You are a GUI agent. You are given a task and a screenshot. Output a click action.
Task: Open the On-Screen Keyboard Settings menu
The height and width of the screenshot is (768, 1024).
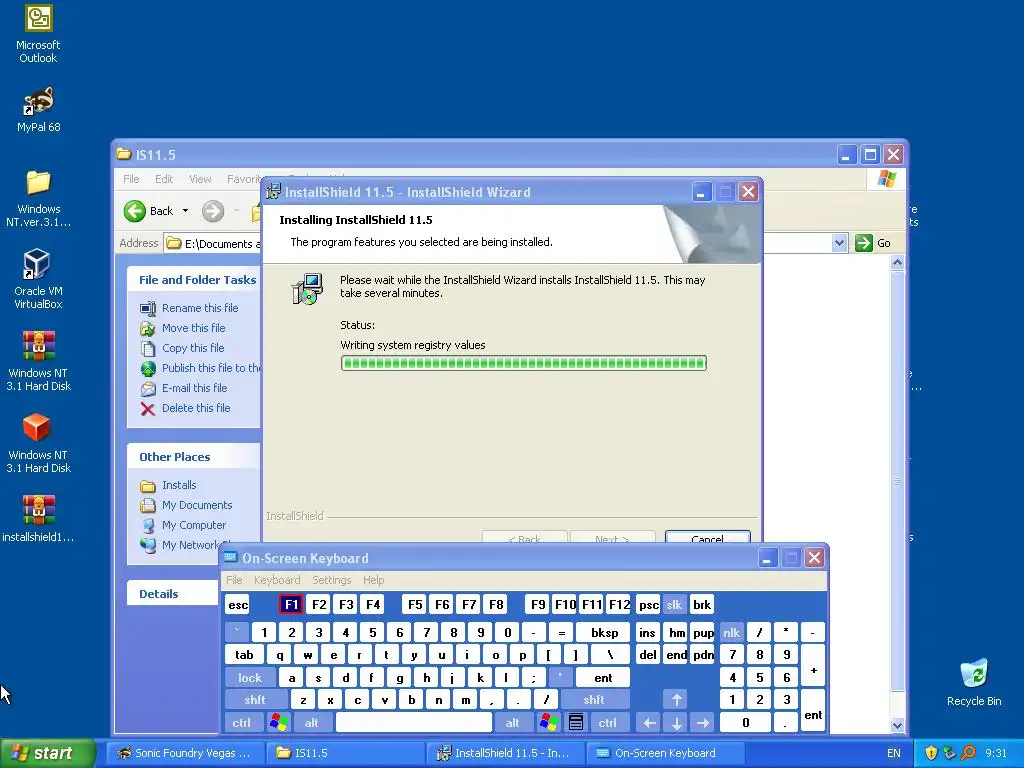(332, 580)
